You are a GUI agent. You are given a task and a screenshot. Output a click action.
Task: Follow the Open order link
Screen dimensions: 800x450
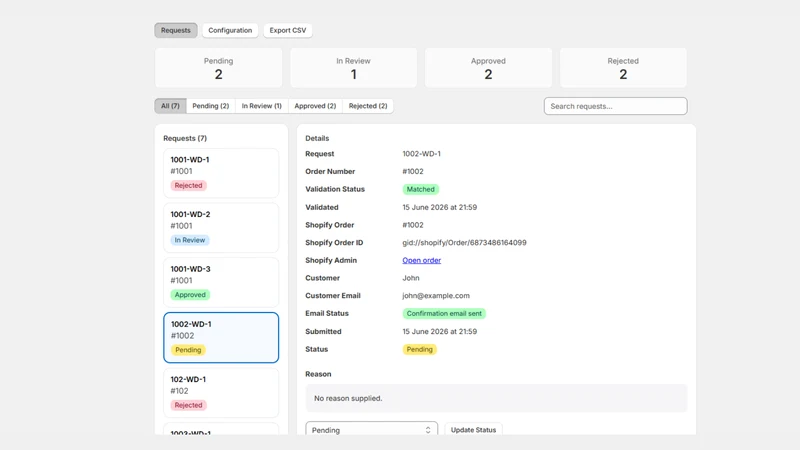tap(421, 260)
